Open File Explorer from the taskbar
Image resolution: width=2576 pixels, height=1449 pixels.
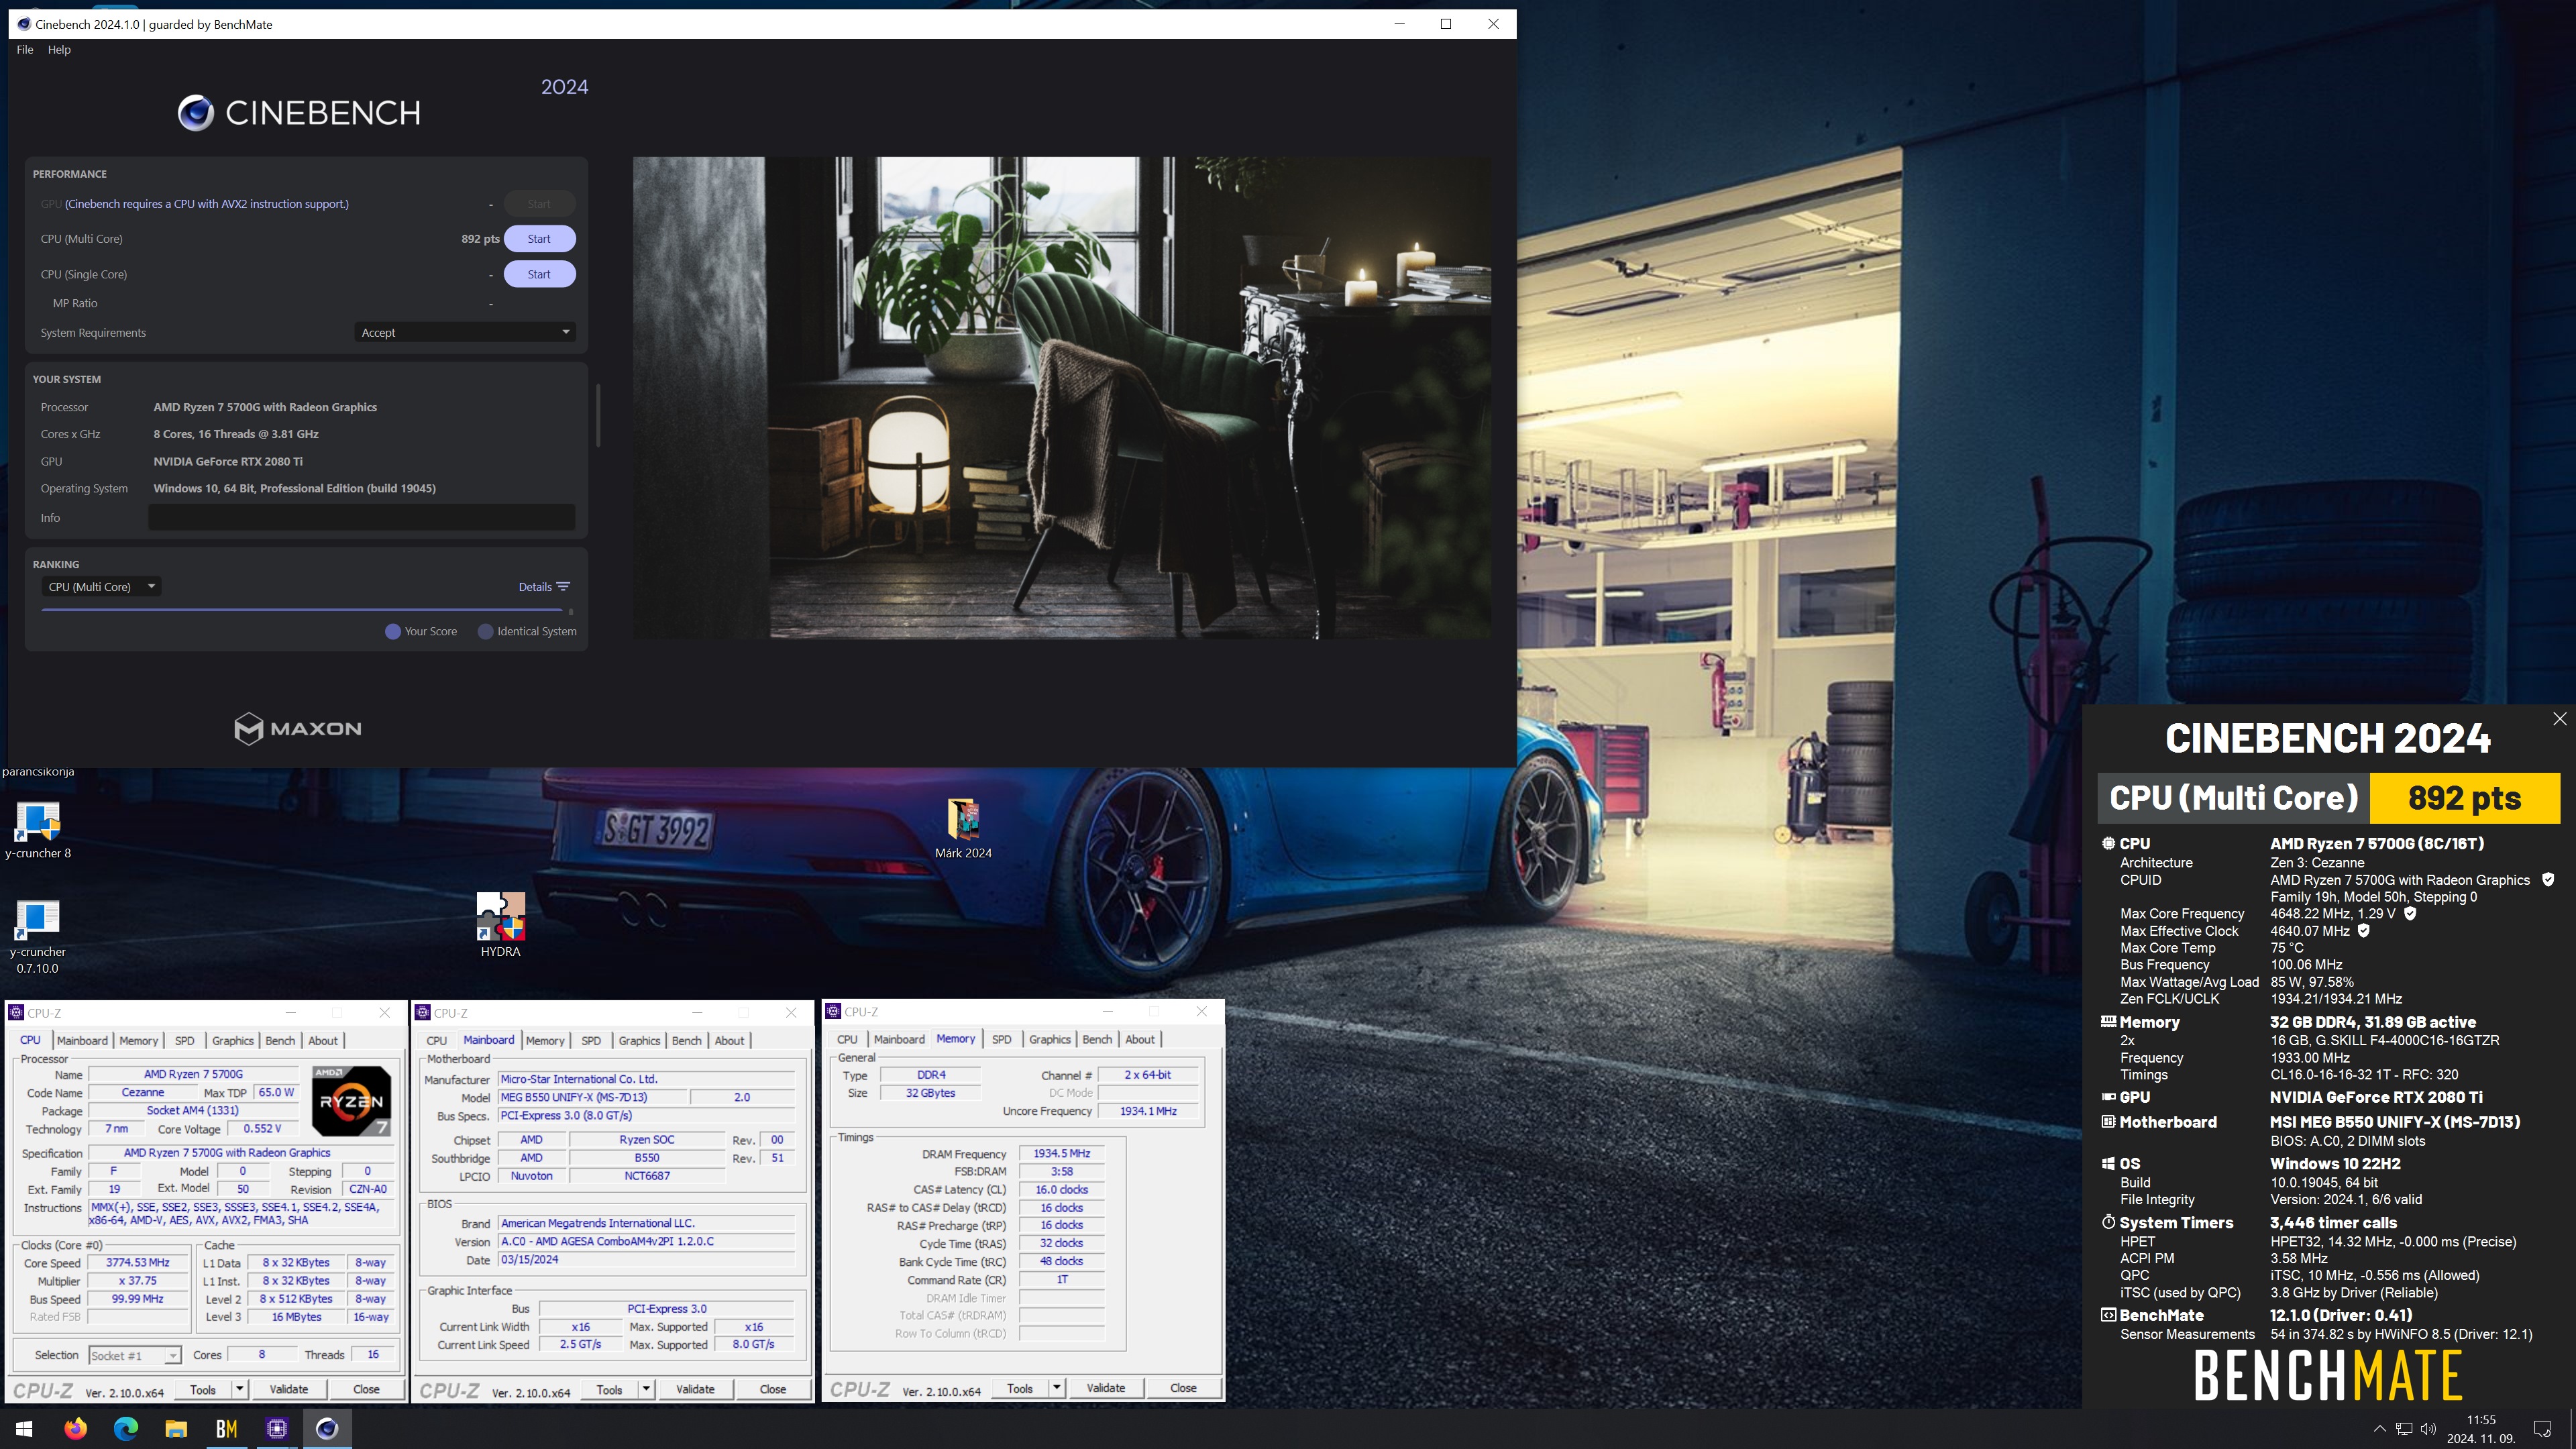176,1428
